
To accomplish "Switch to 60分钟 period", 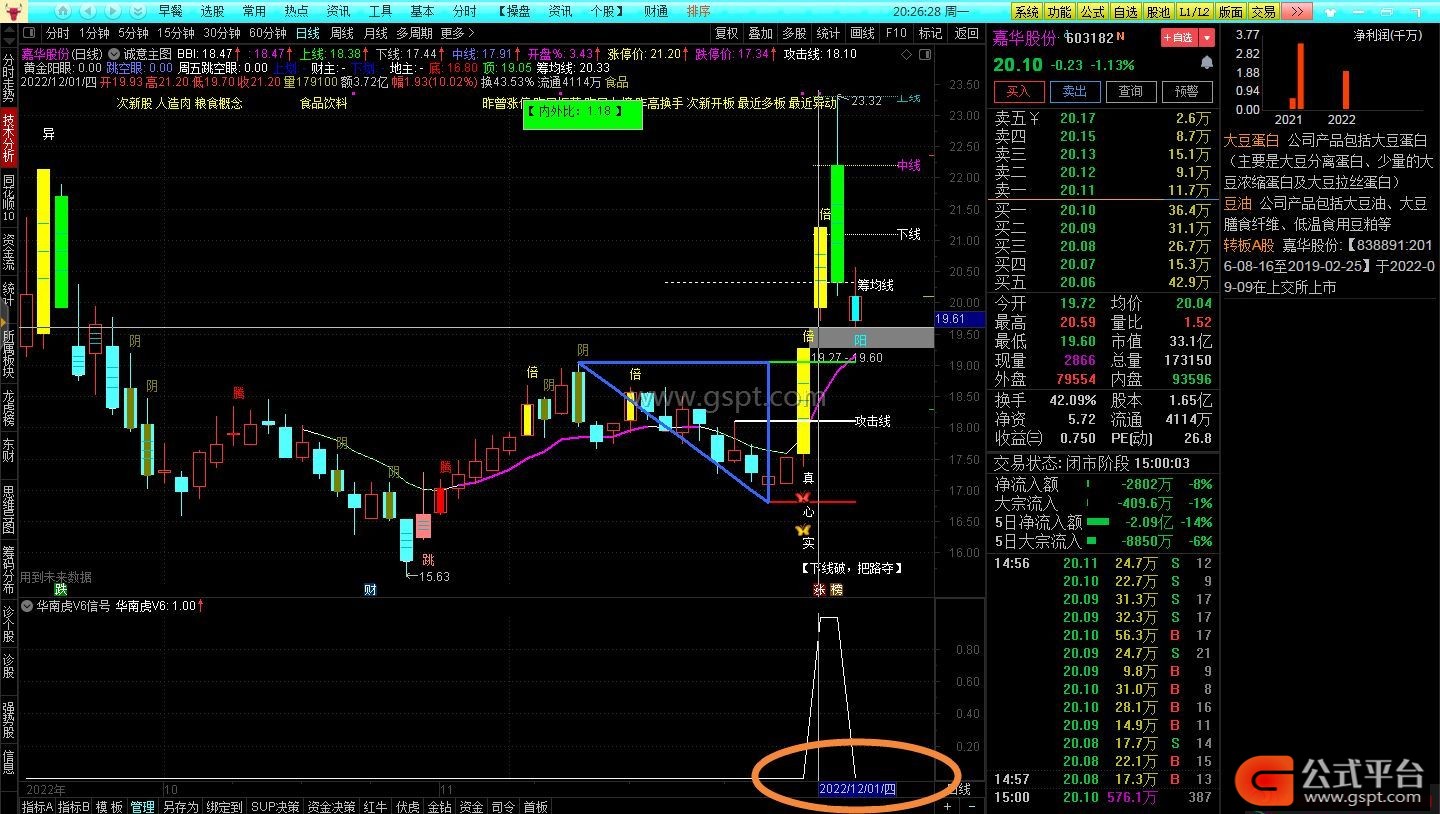I will [267, 33].
